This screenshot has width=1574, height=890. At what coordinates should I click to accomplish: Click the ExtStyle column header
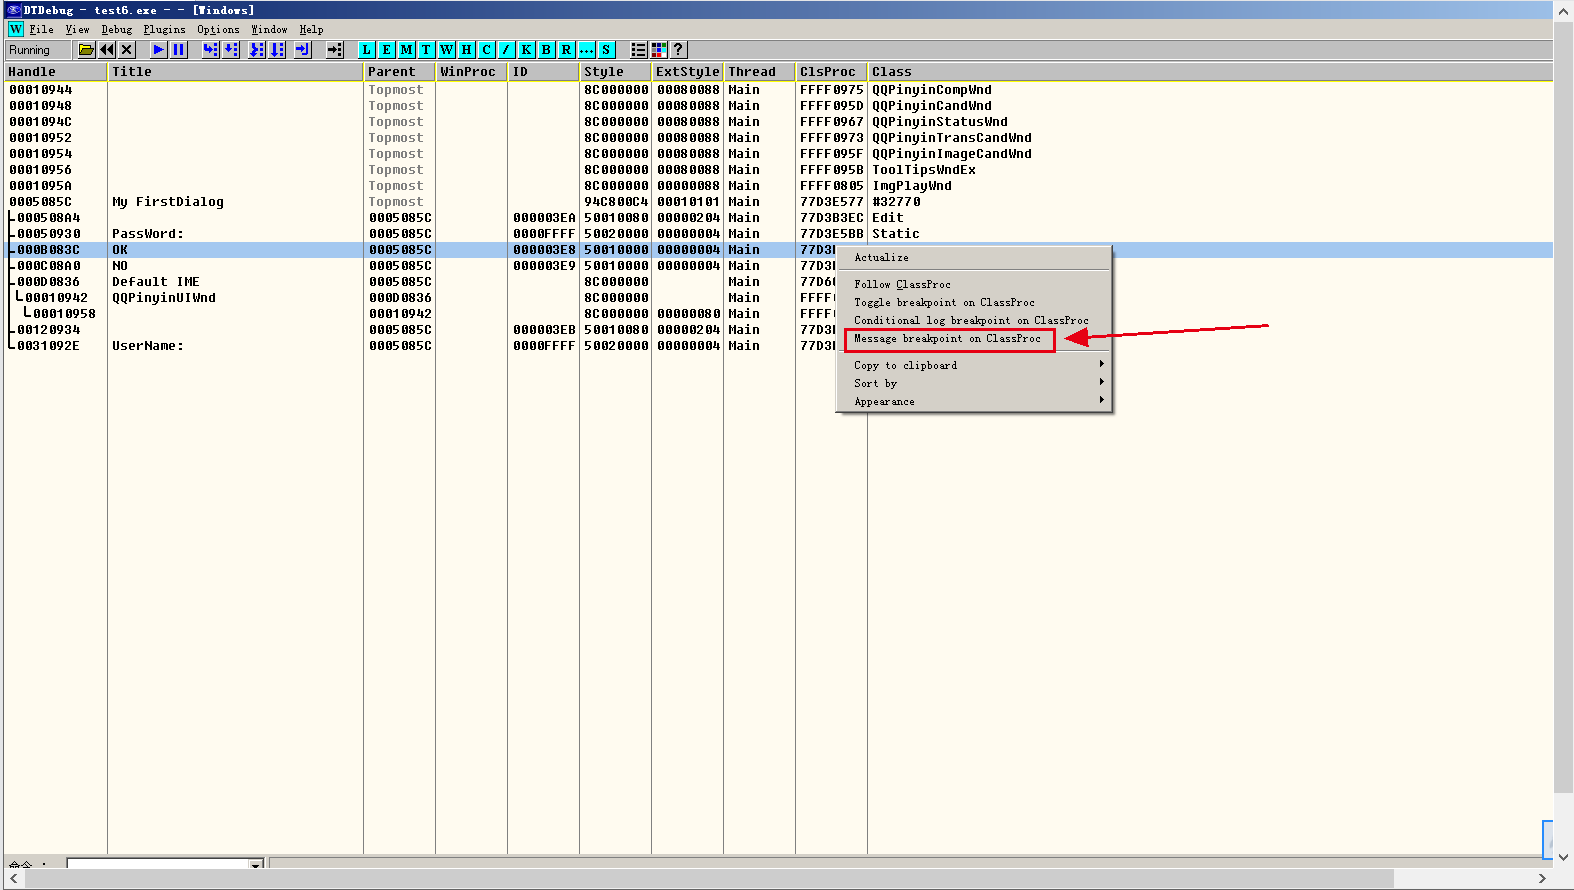coord(687,72)
